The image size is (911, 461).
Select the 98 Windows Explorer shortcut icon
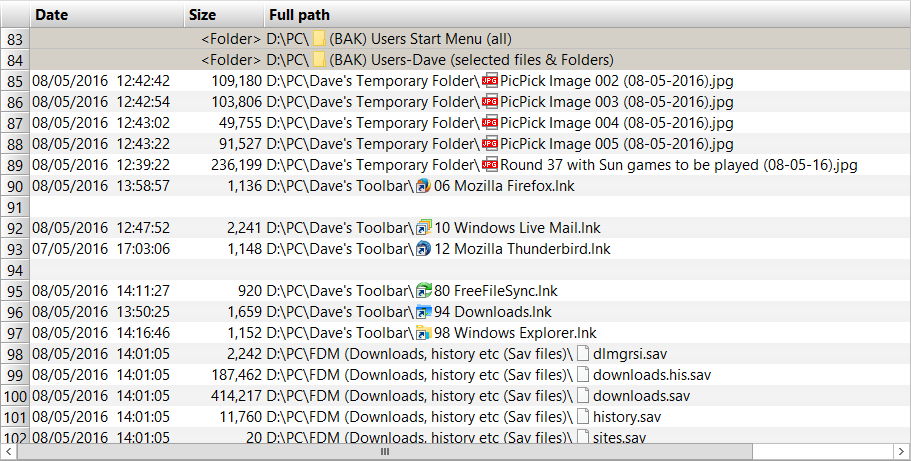pyautogui.click(x=424, y=333)
